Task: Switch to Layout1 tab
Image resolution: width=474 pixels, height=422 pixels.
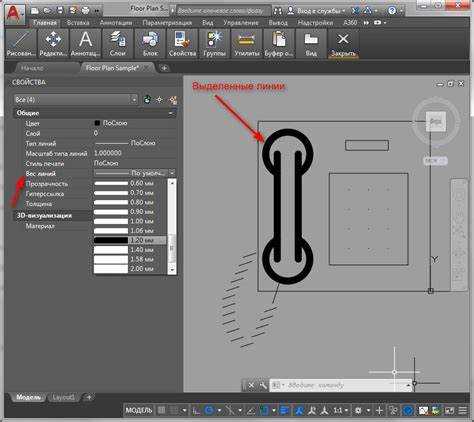Action: (x=63, y=397)
